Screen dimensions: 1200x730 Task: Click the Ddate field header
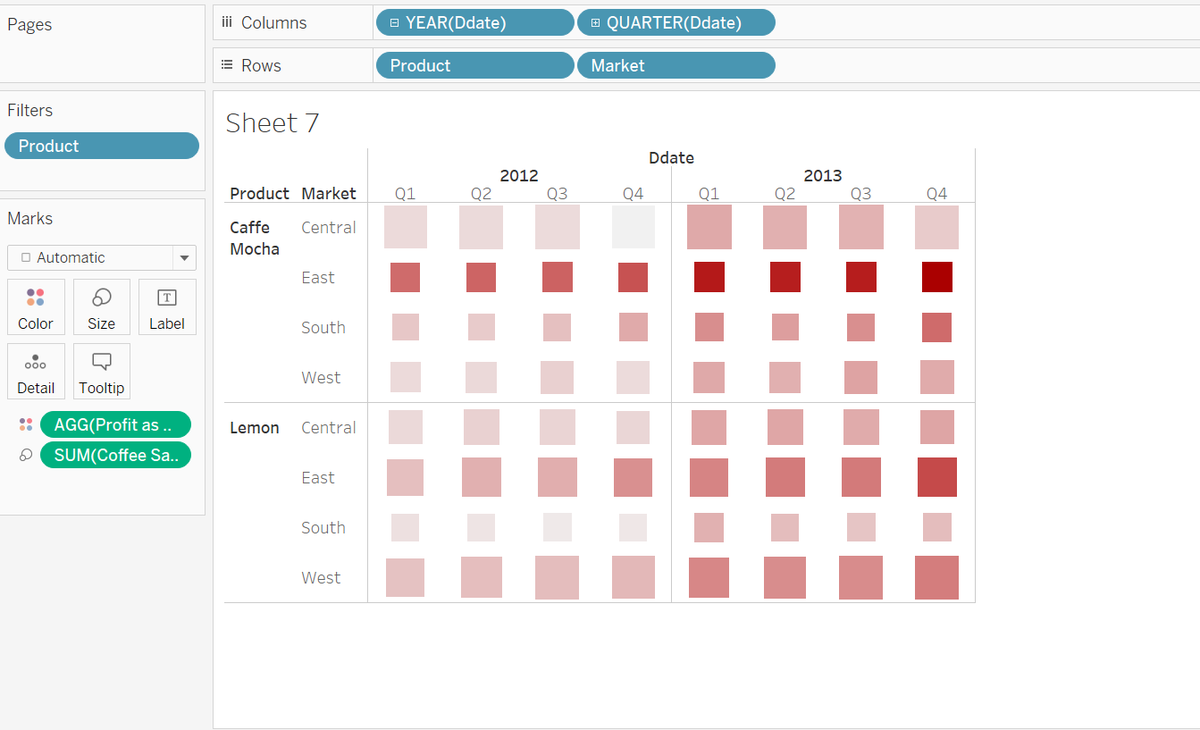pos(671,158)
